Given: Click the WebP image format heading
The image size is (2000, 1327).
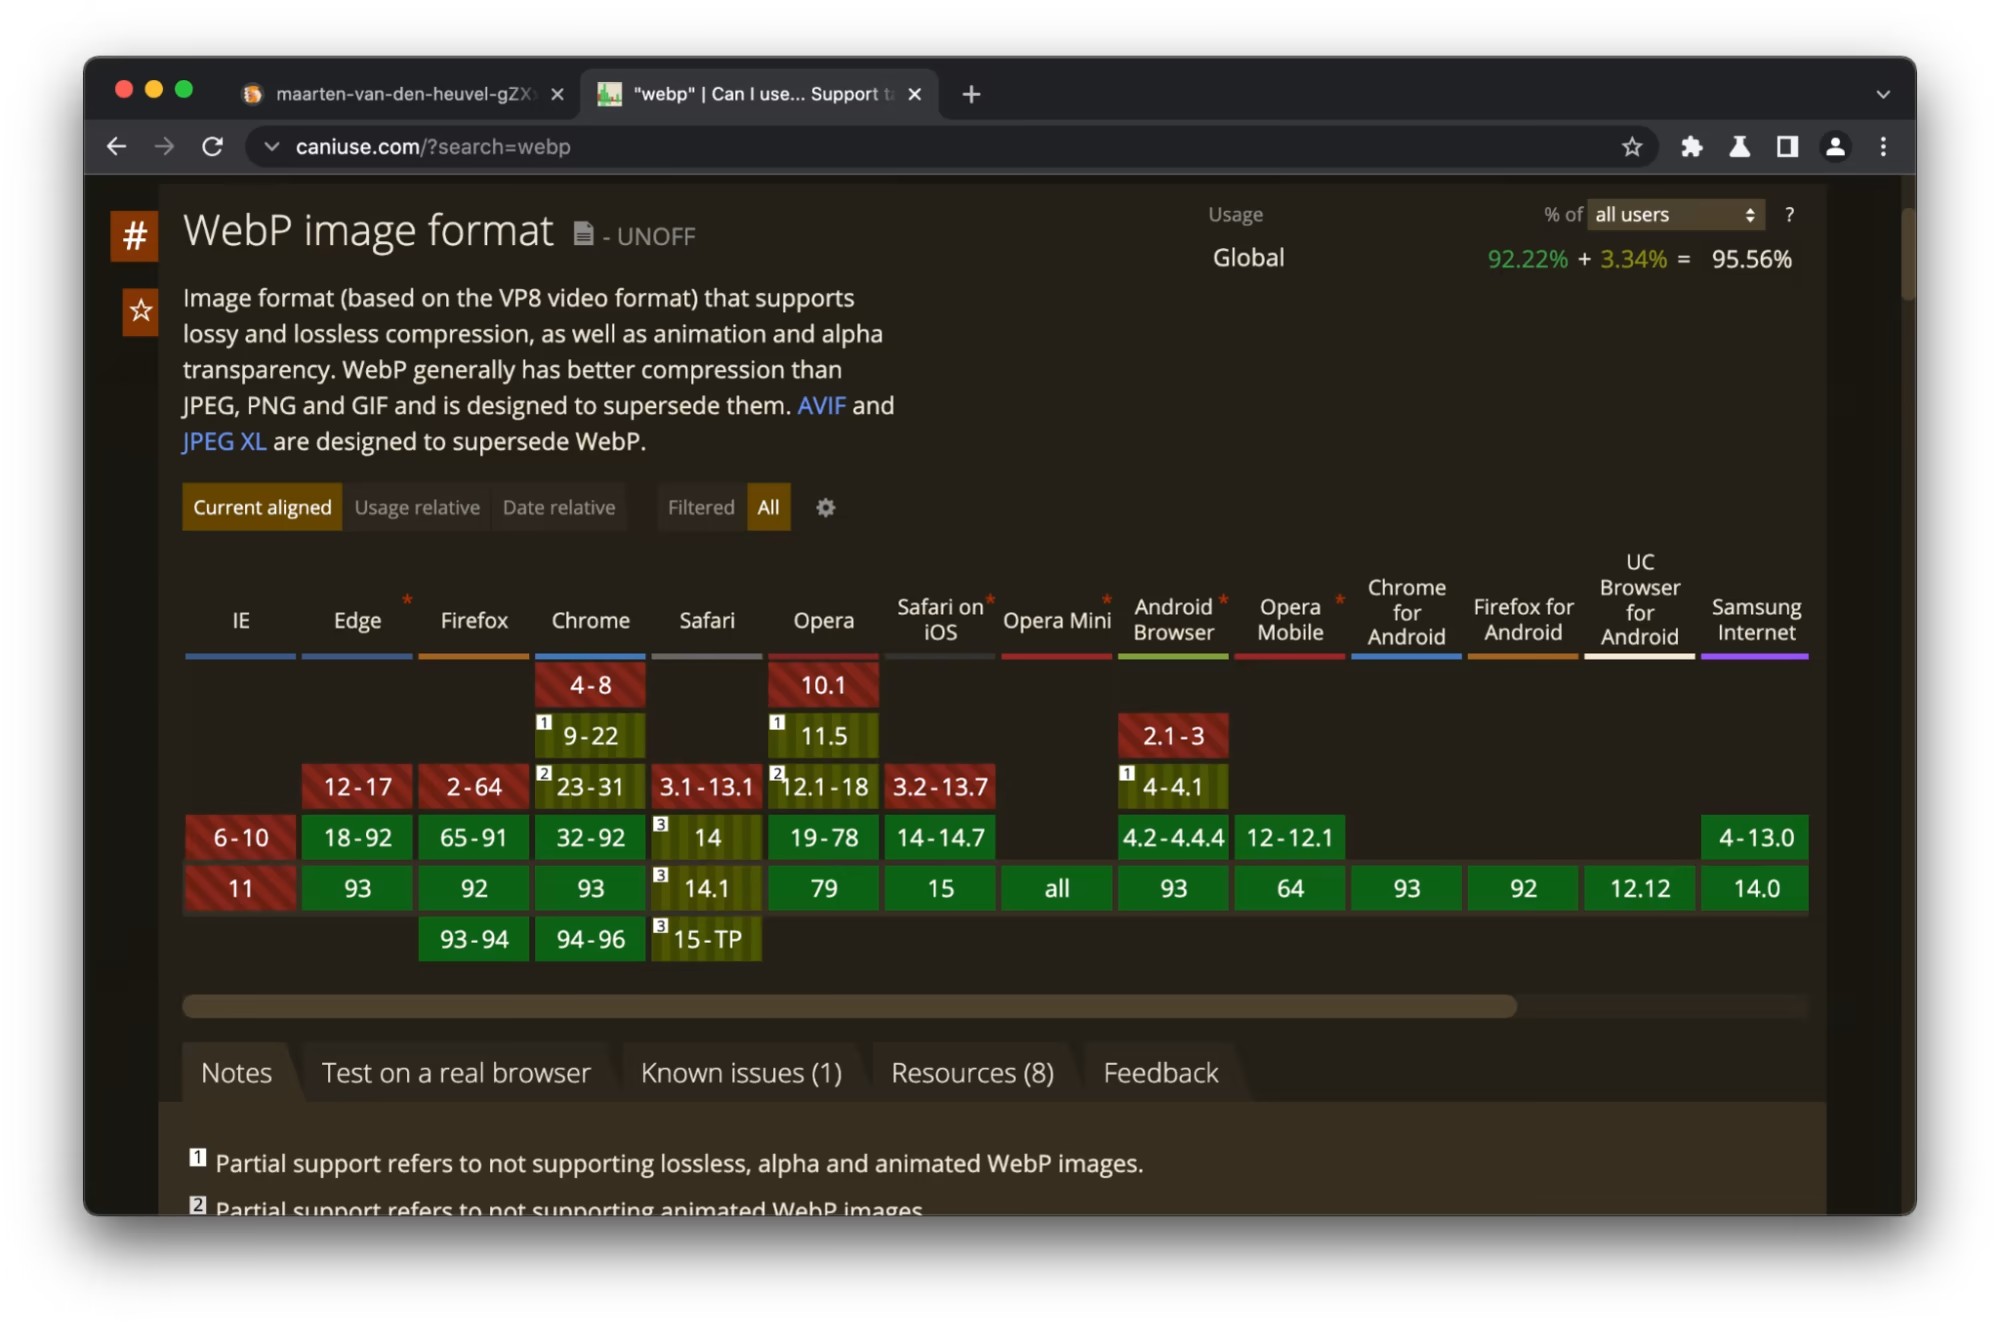Looking at the screenshot, I should point(368,231).
